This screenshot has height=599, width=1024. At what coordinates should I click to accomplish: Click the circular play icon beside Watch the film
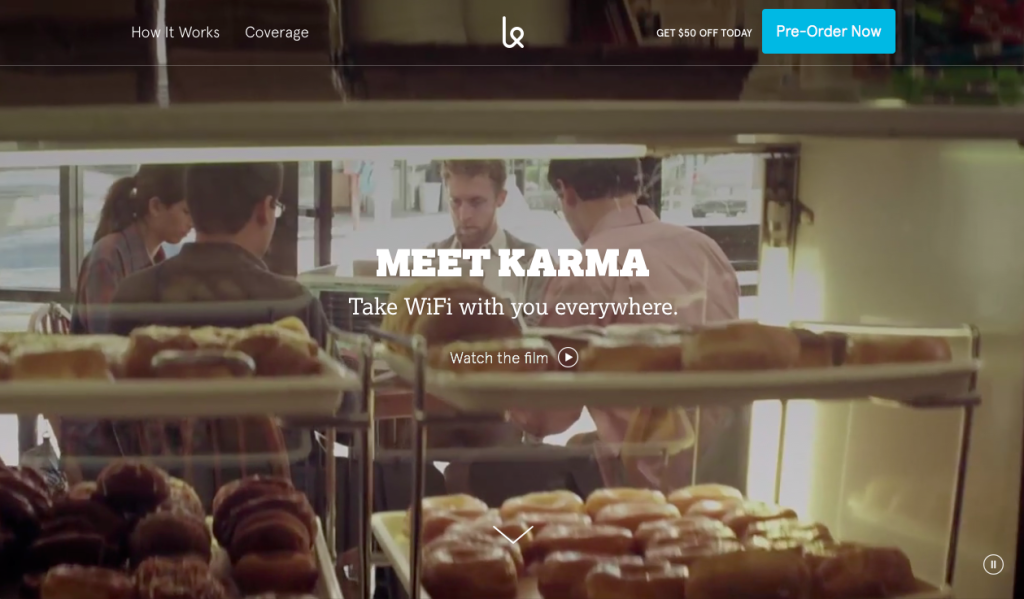568,357
